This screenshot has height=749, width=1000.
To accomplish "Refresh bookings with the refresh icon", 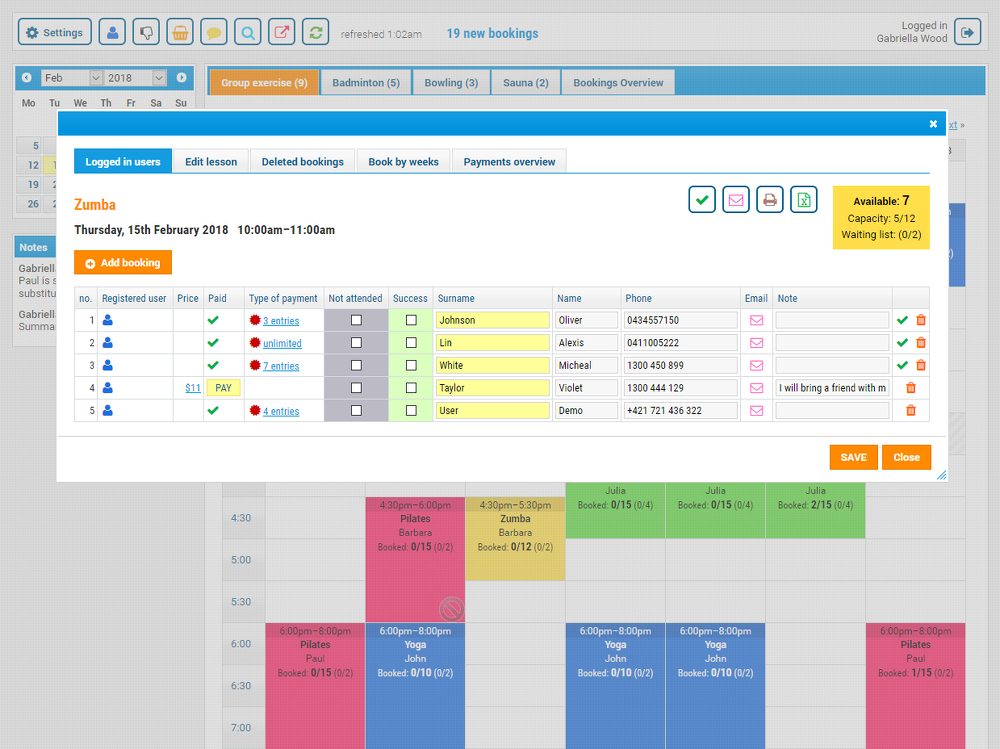I will click(314, 31).
